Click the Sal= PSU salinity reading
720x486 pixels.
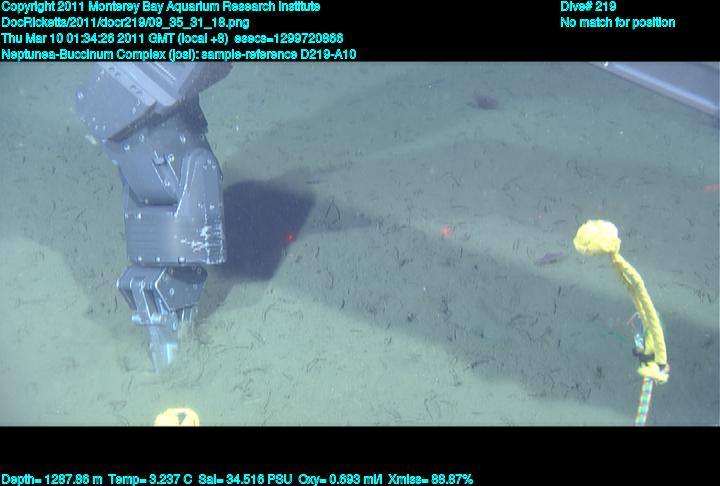(245, 480)
